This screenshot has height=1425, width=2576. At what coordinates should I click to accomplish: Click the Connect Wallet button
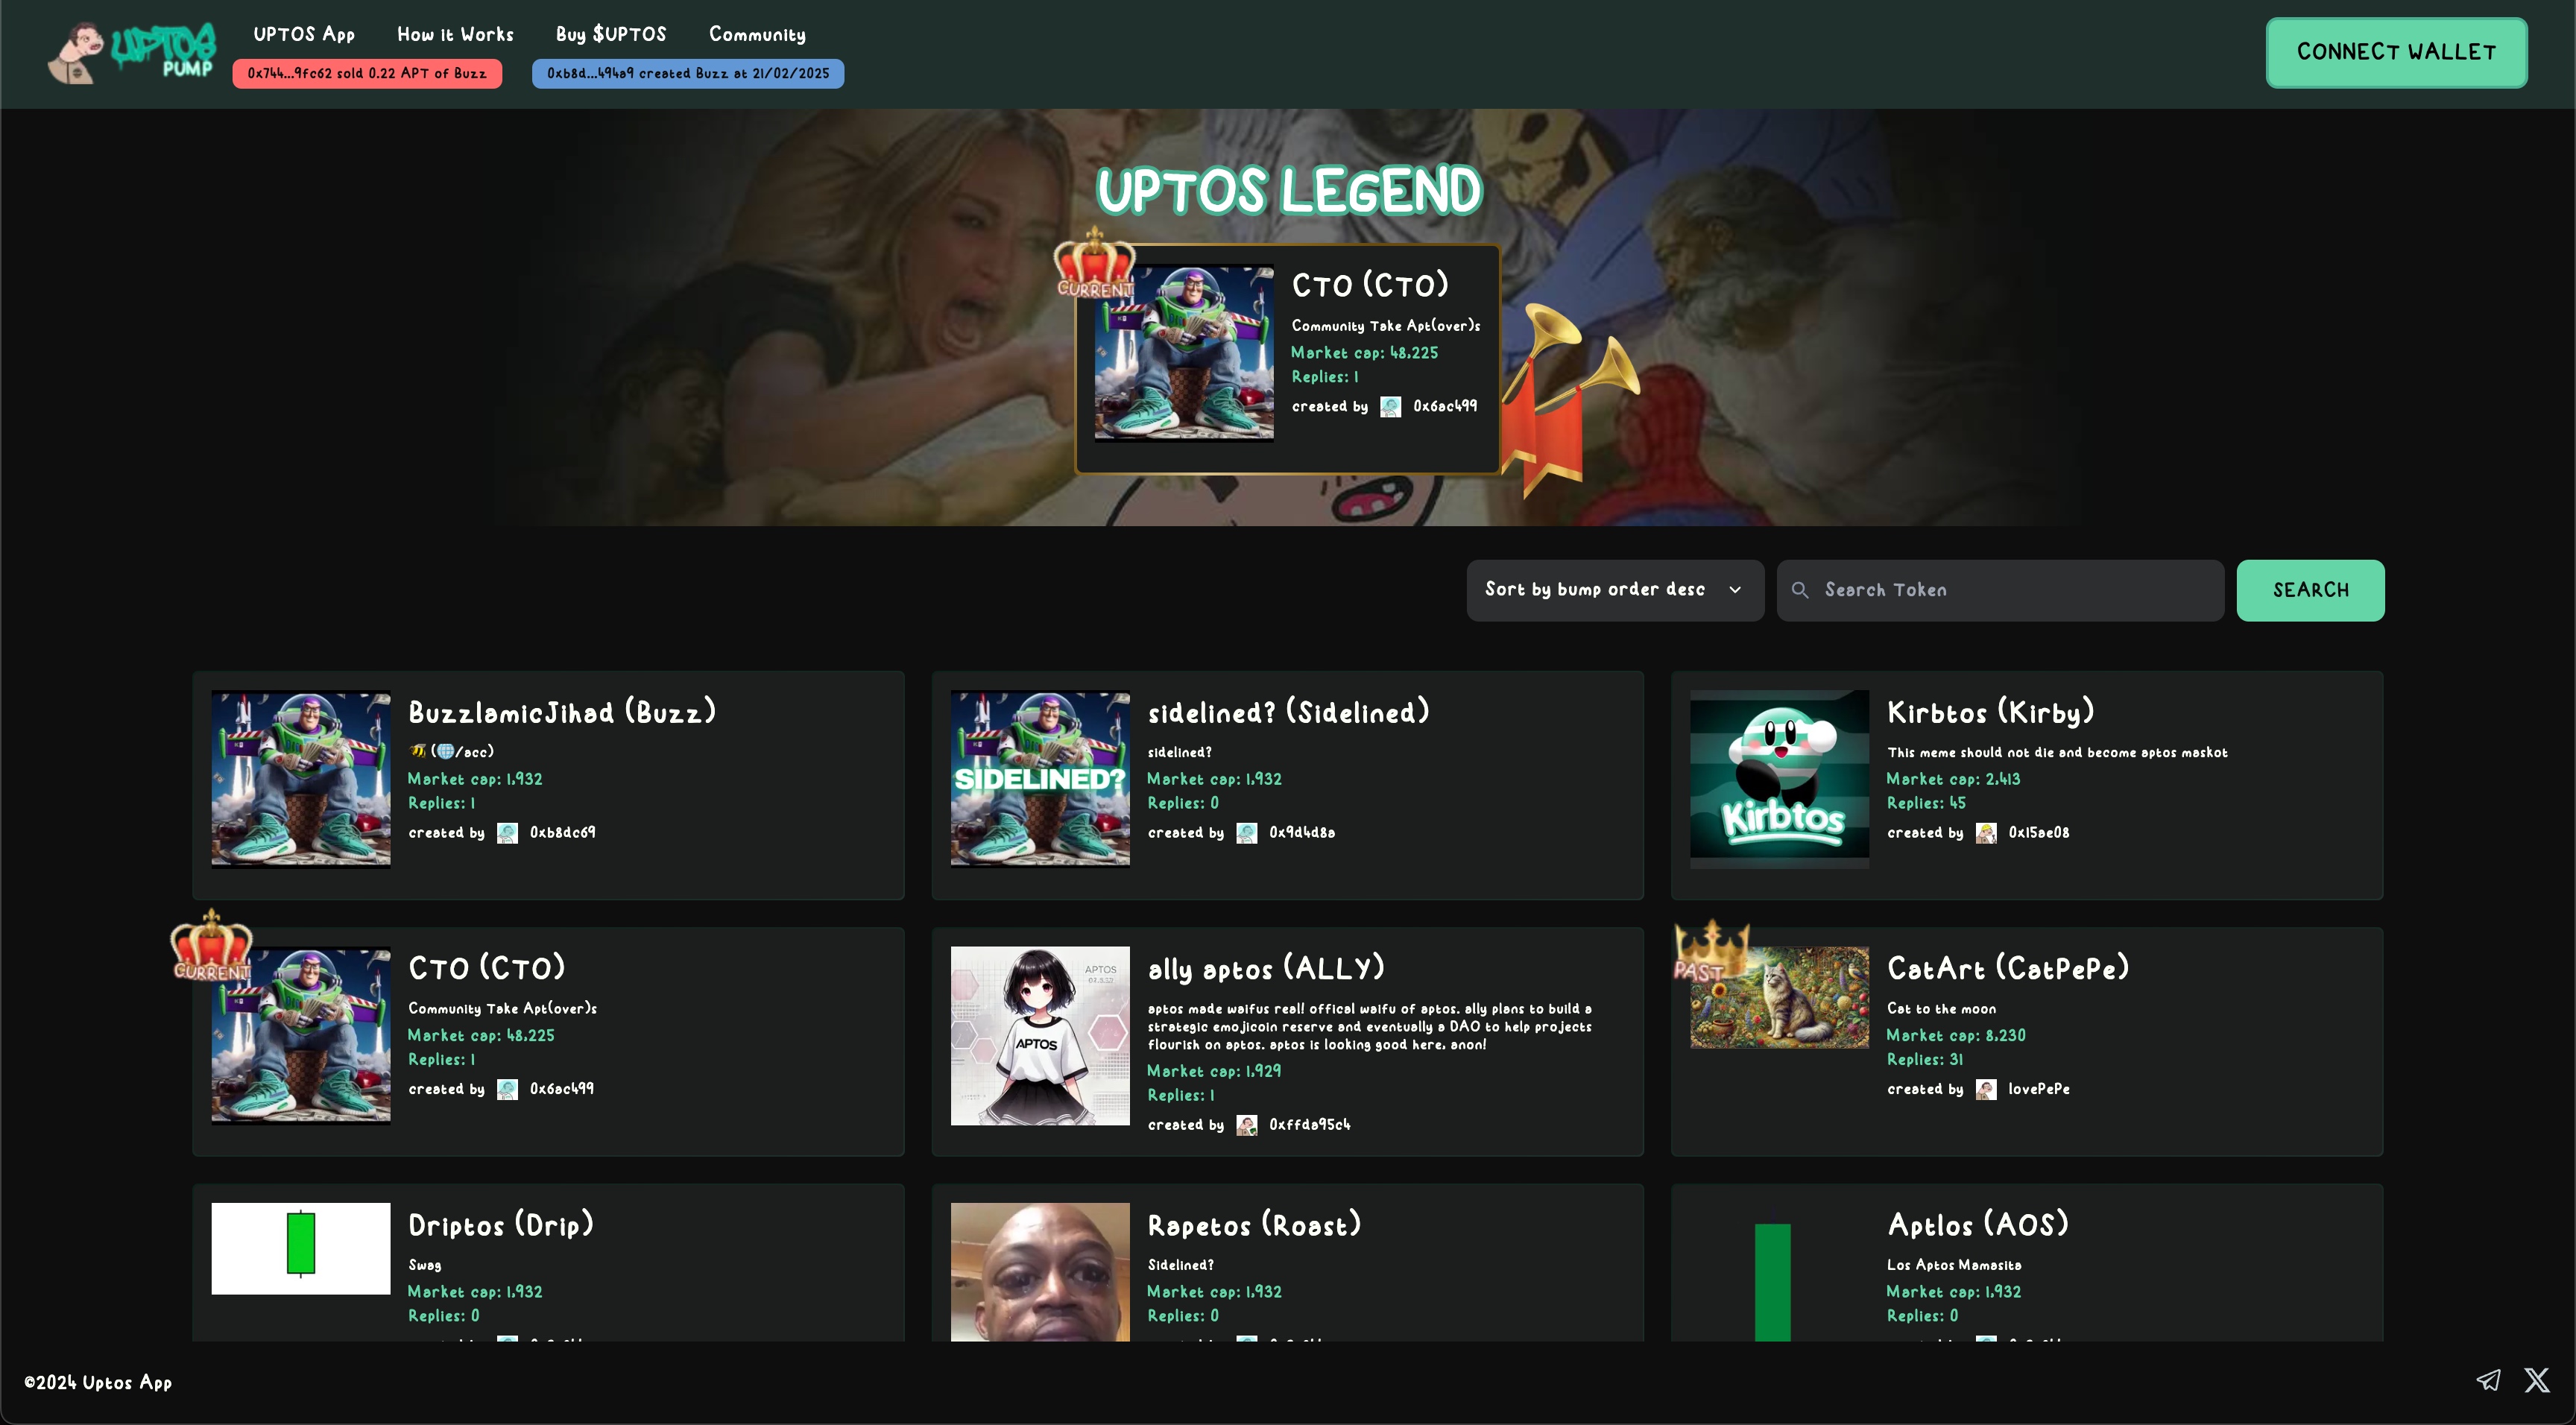[2395, 52]
